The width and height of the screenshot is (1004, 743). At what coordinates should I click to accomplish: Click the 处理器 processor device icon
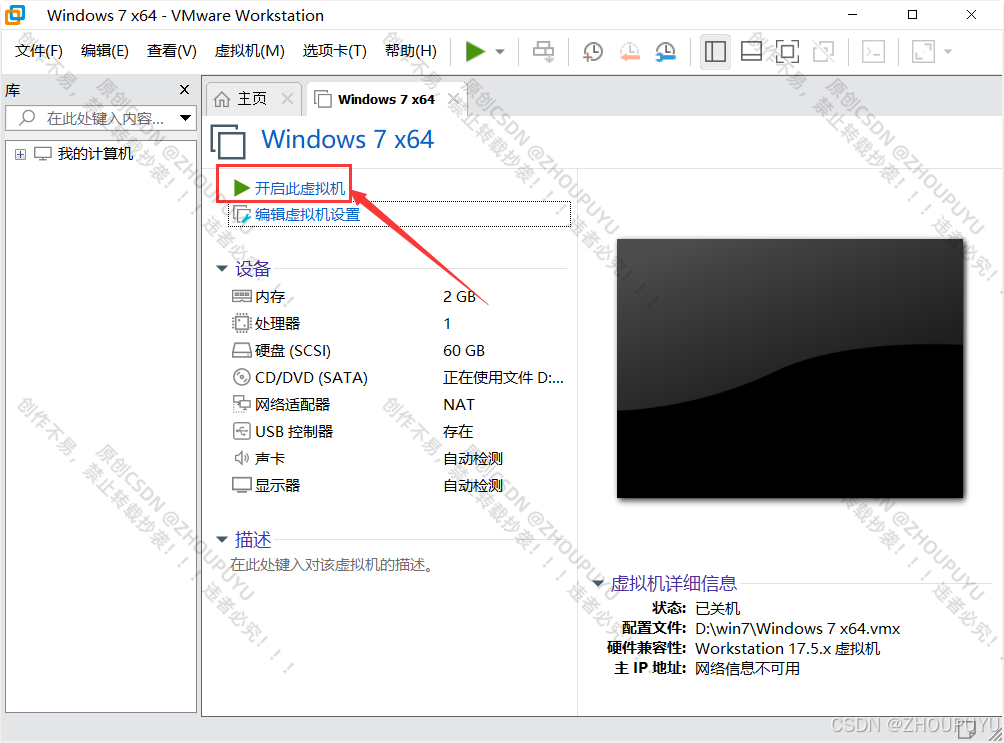click(241, 323)
